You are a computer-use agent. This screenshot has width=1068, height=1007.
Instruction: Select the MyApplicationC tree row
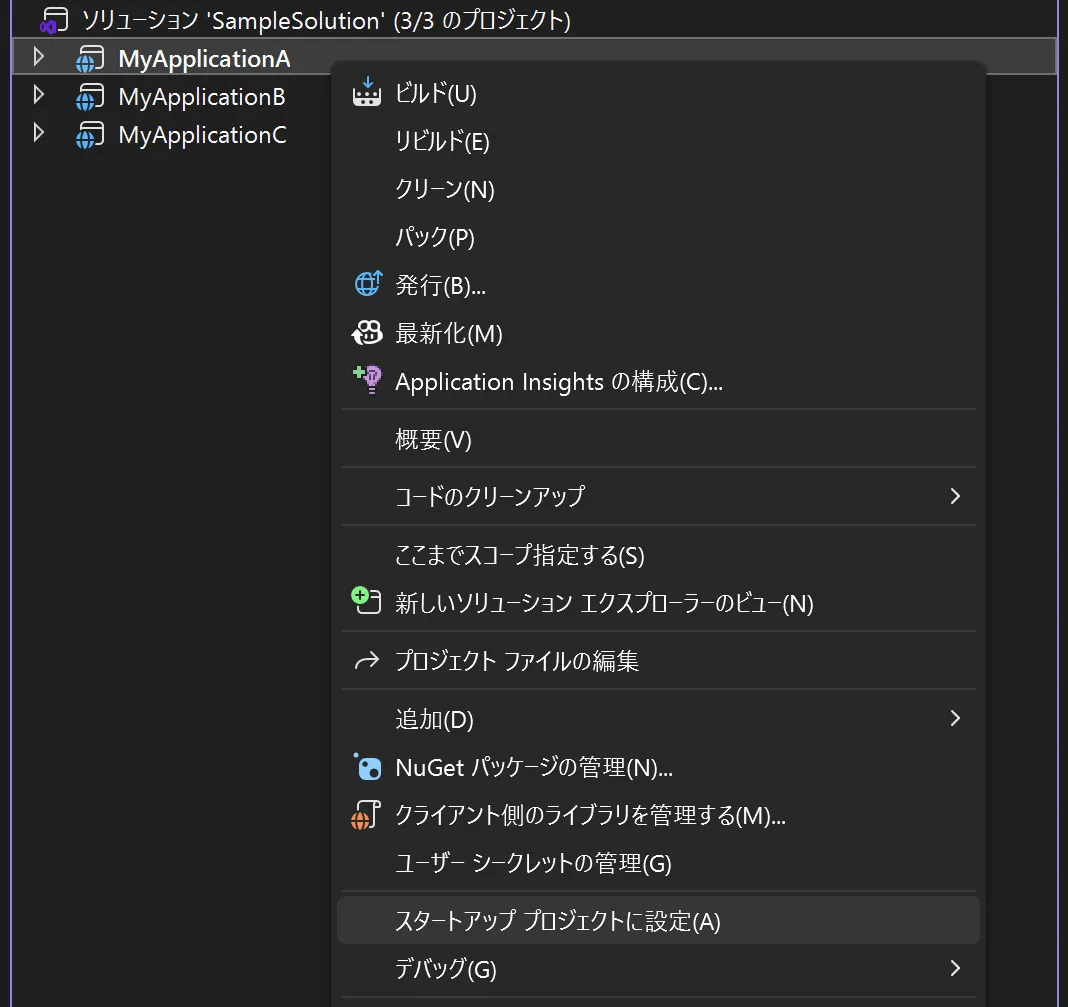point(171,134)
